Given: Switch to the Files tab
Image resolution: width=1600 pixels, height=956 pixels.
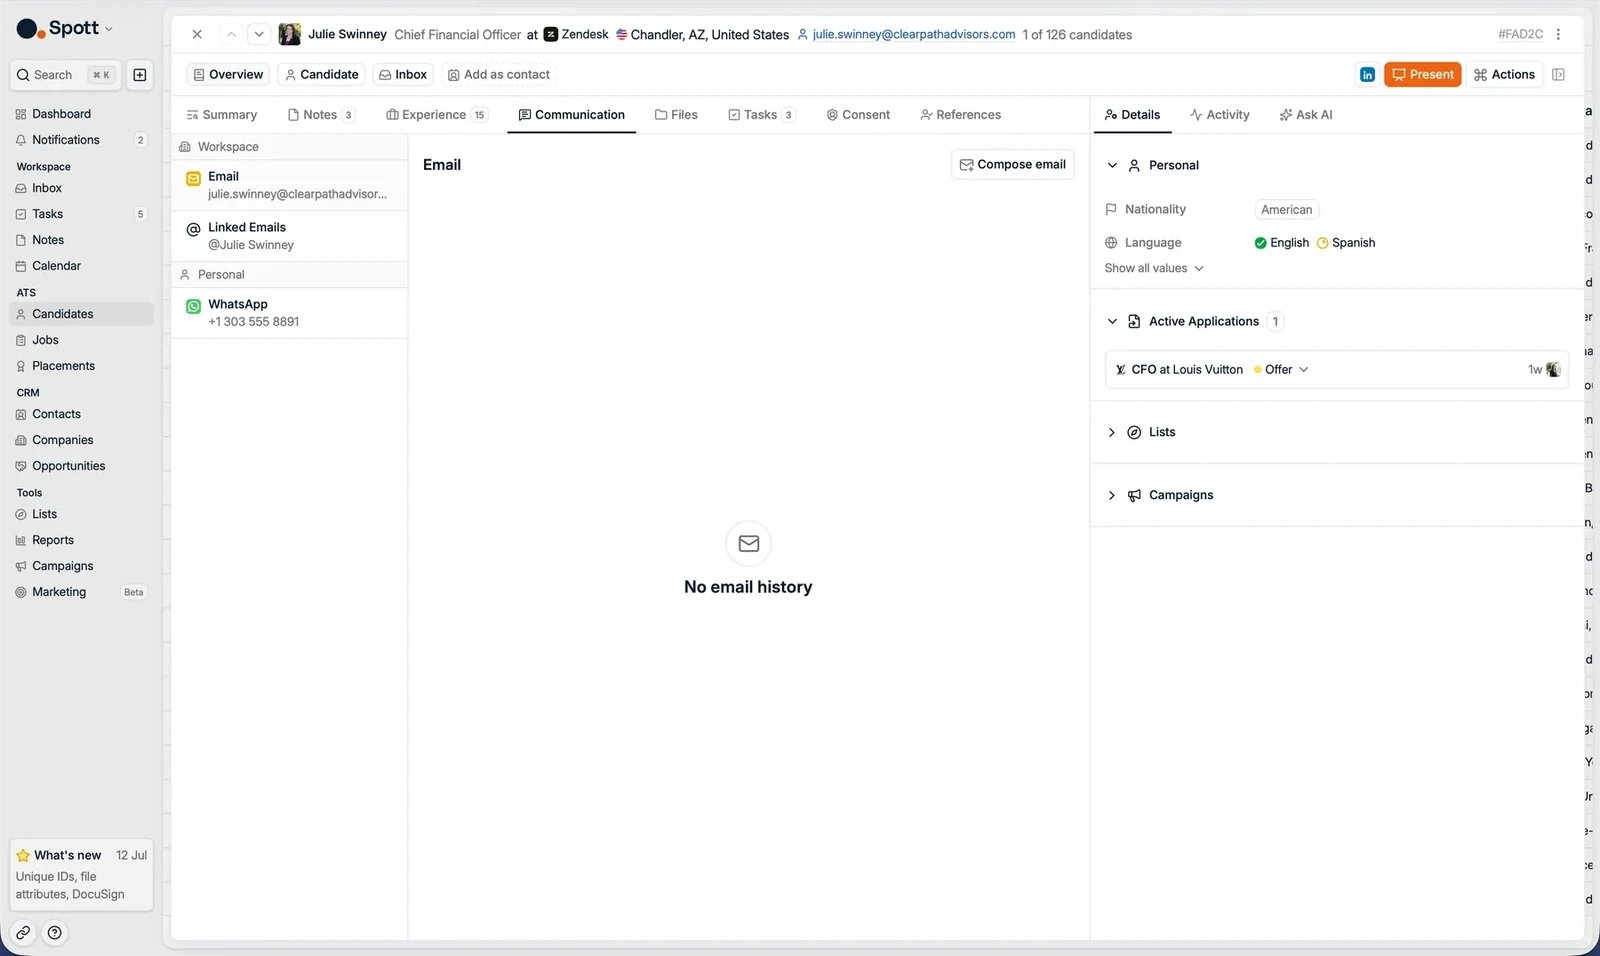Looking at the screenshot, I should (676, 115).
